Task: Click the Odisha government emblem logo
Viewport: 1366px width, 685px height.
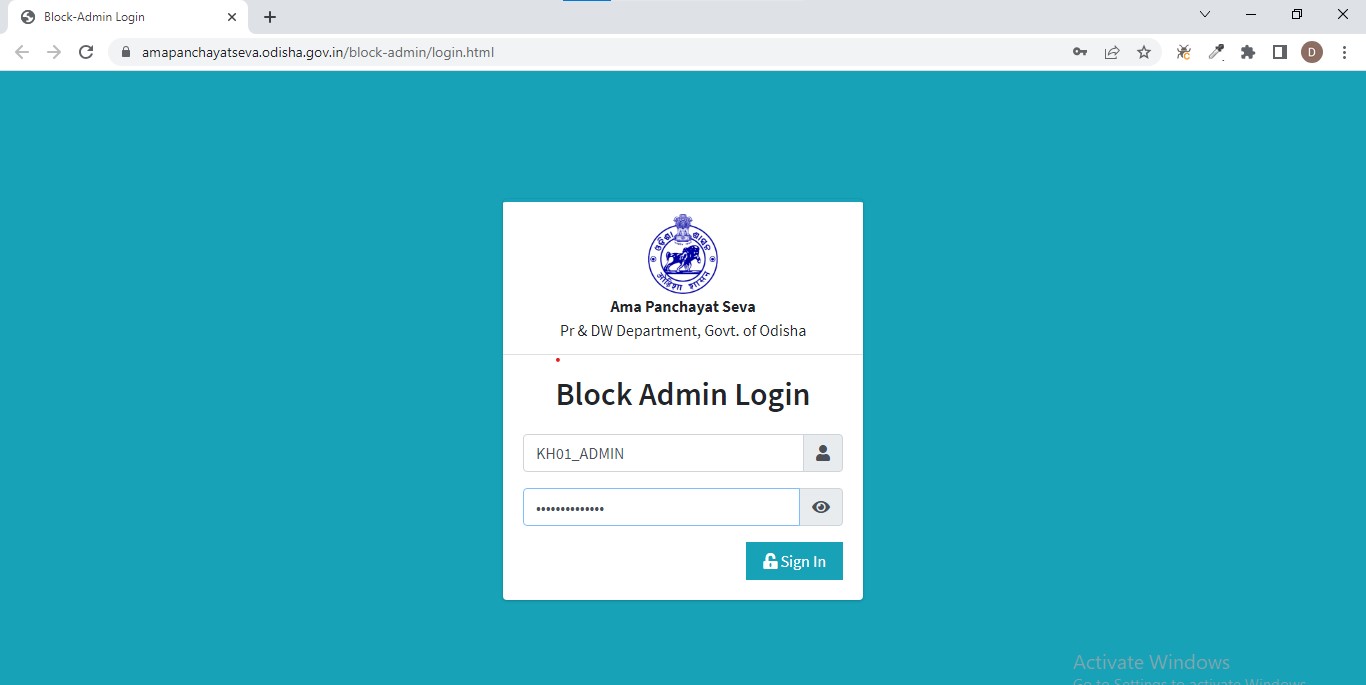Action: coord(683,253)
